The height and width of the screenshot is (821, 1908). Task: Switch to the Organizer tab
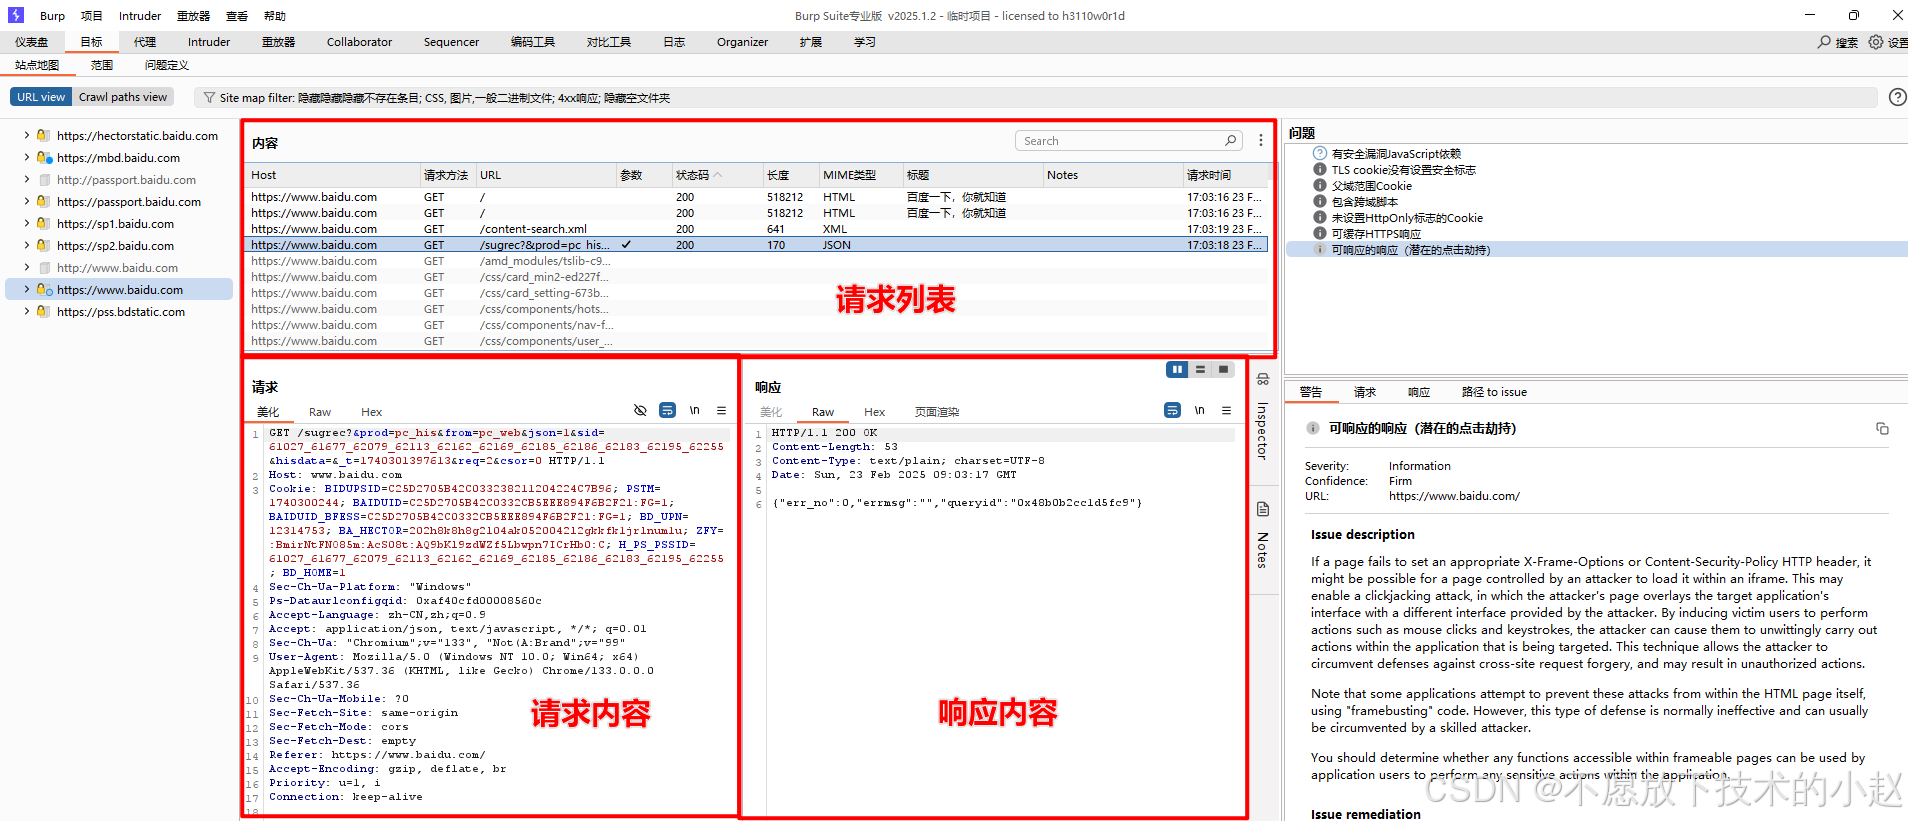[742, 42]
